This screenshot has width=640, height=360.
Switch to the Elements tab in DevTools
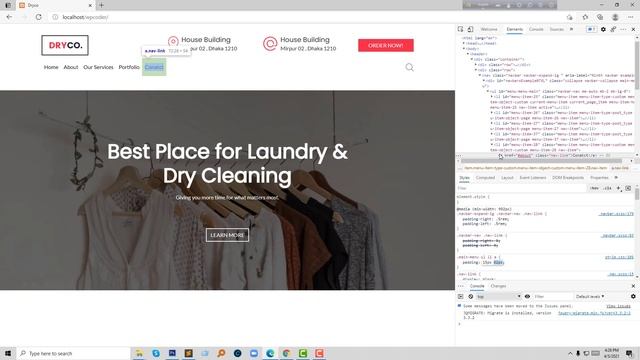pos(514,29)
